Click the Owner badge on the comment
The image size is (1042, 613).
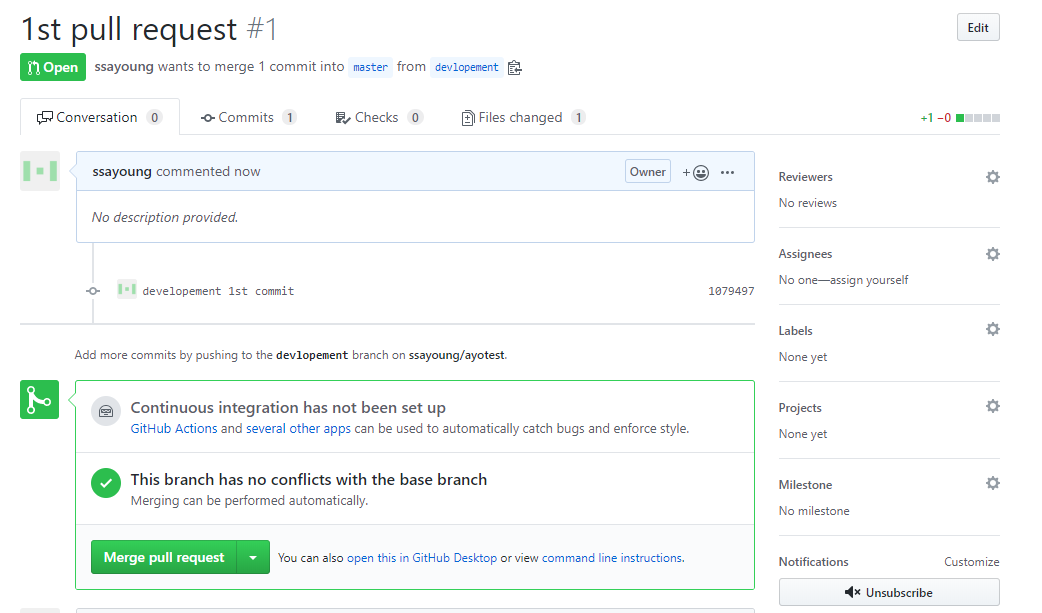pyautogui.click(x=647, y=172)
